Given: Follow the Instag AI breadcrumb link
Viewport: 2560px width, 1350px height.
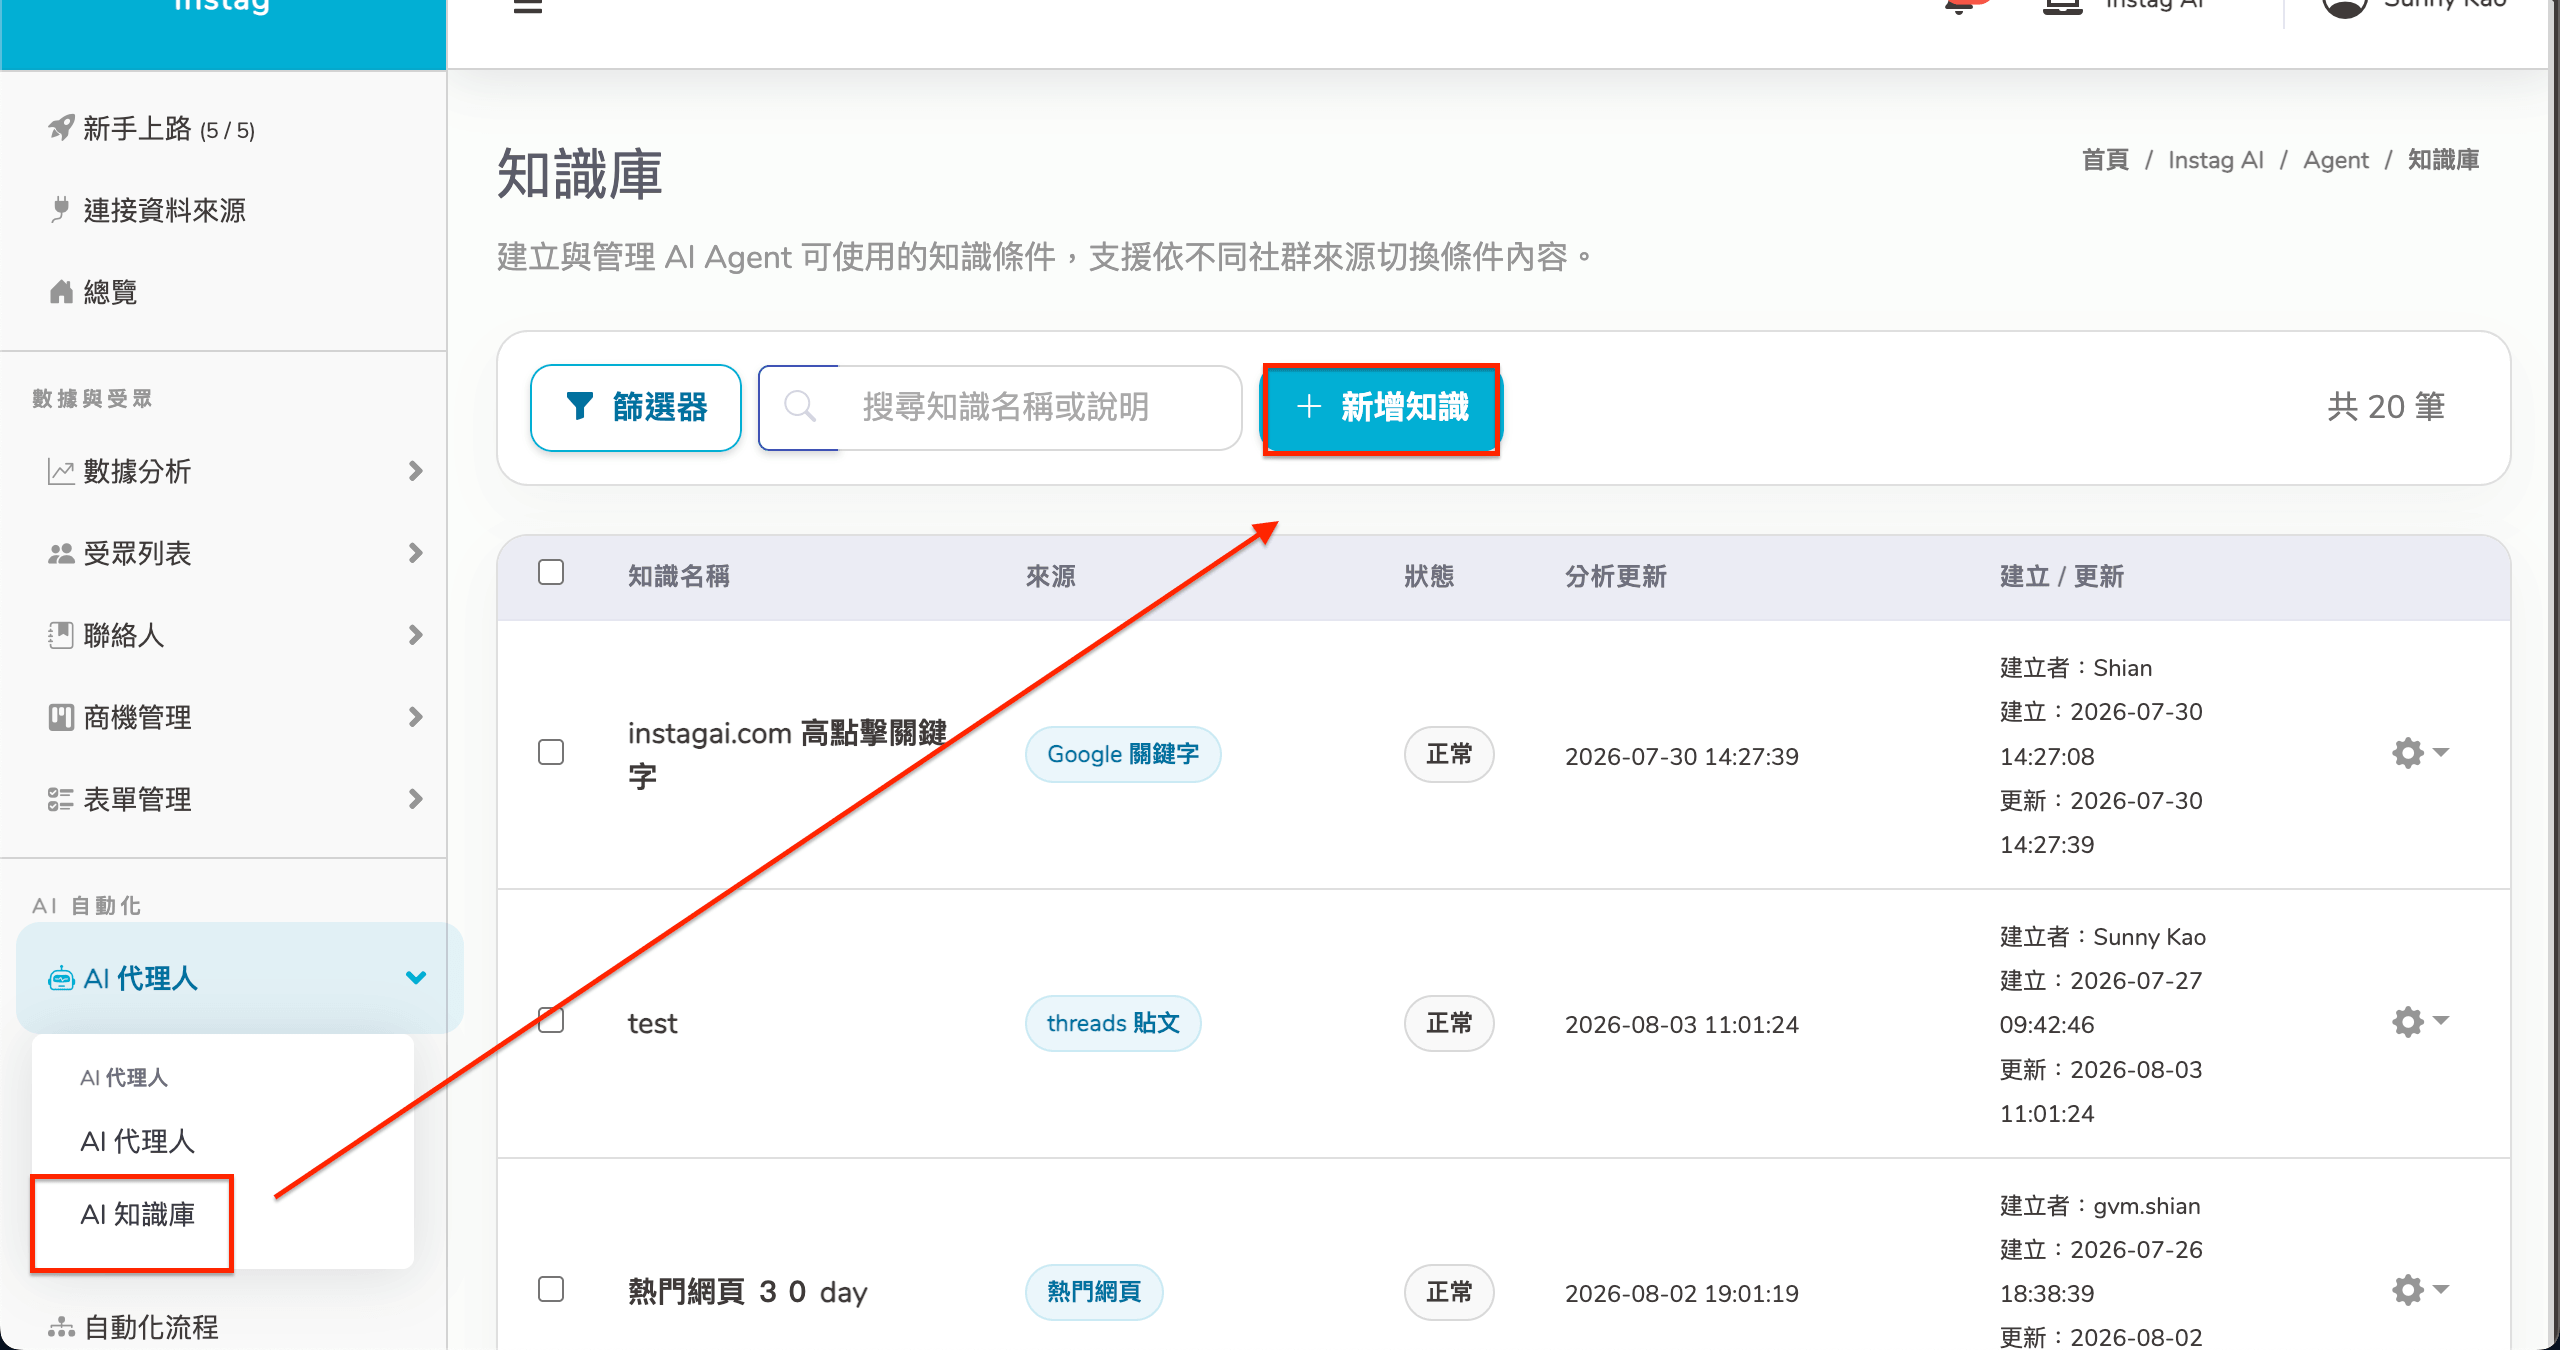Looking at the screenshot, I should click(x=2215, y=160).
